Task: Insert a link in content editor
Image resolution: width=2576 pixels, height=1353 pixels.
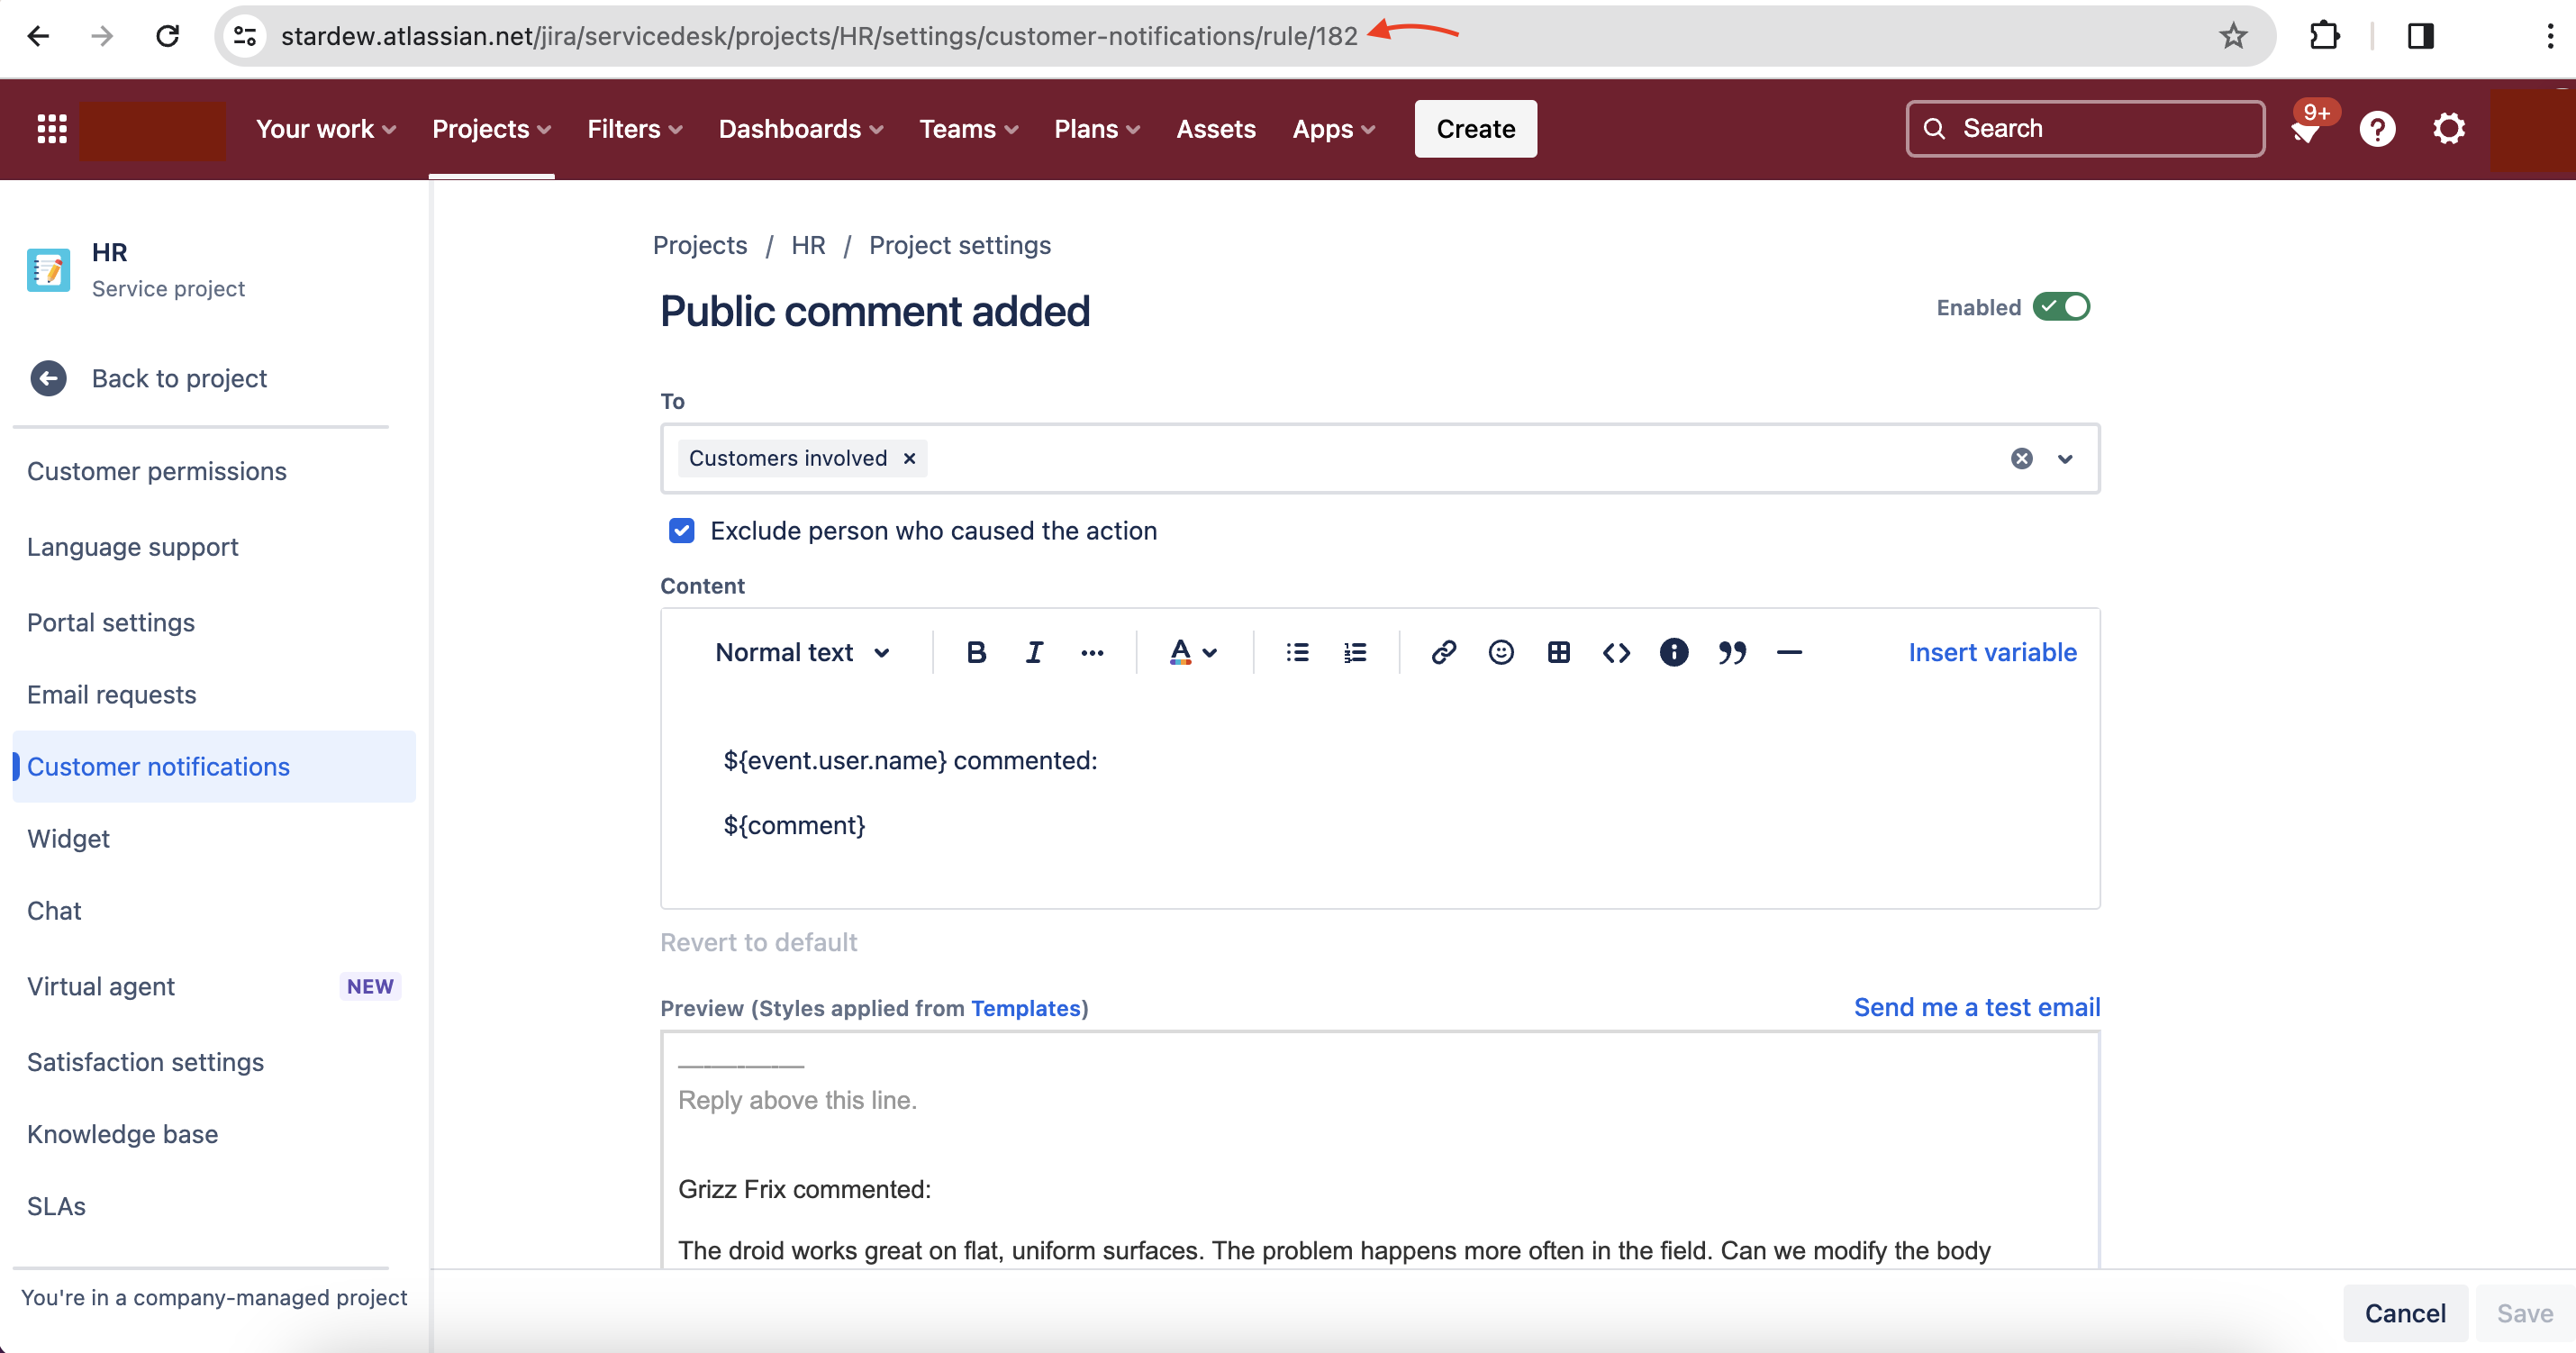Action: 1442,653
